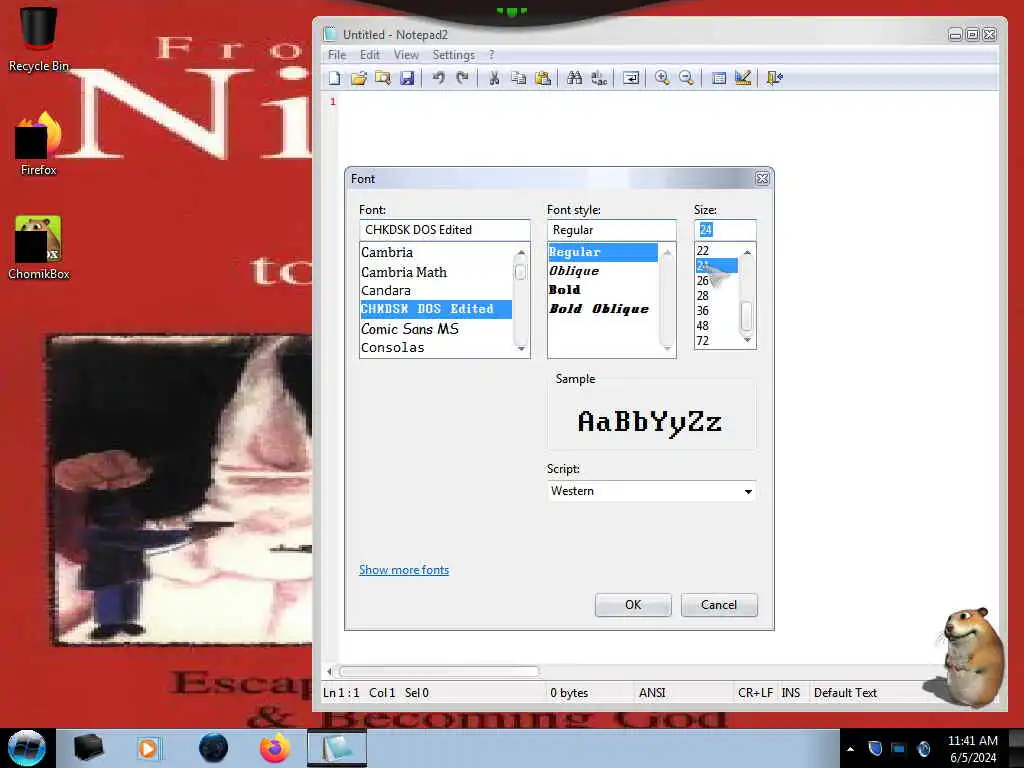Select size 48 in size list
This screenshot has height=768, width=1024.
tap(716, 326)
